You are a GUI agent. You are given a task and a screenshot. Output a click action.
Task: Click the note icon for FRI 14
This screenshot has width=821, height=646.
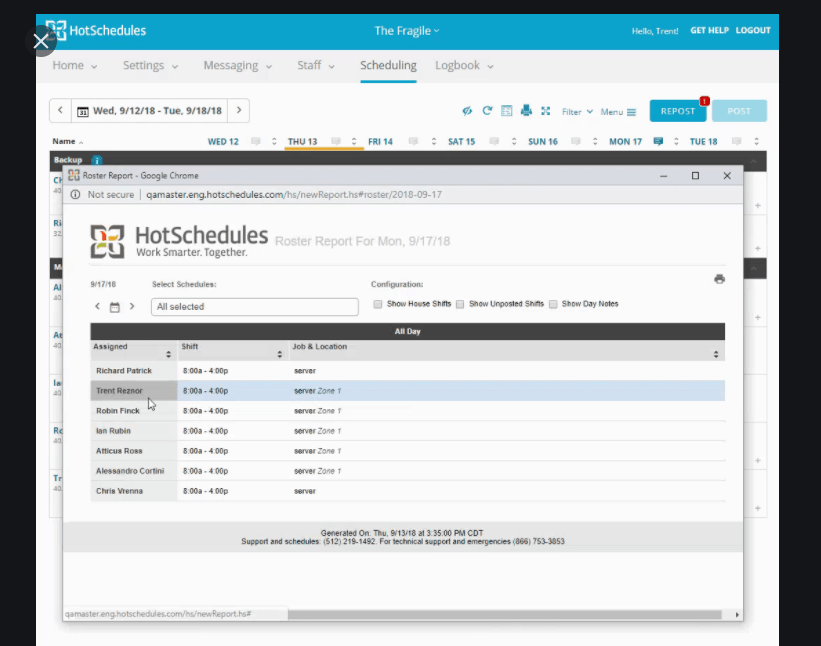413,141
